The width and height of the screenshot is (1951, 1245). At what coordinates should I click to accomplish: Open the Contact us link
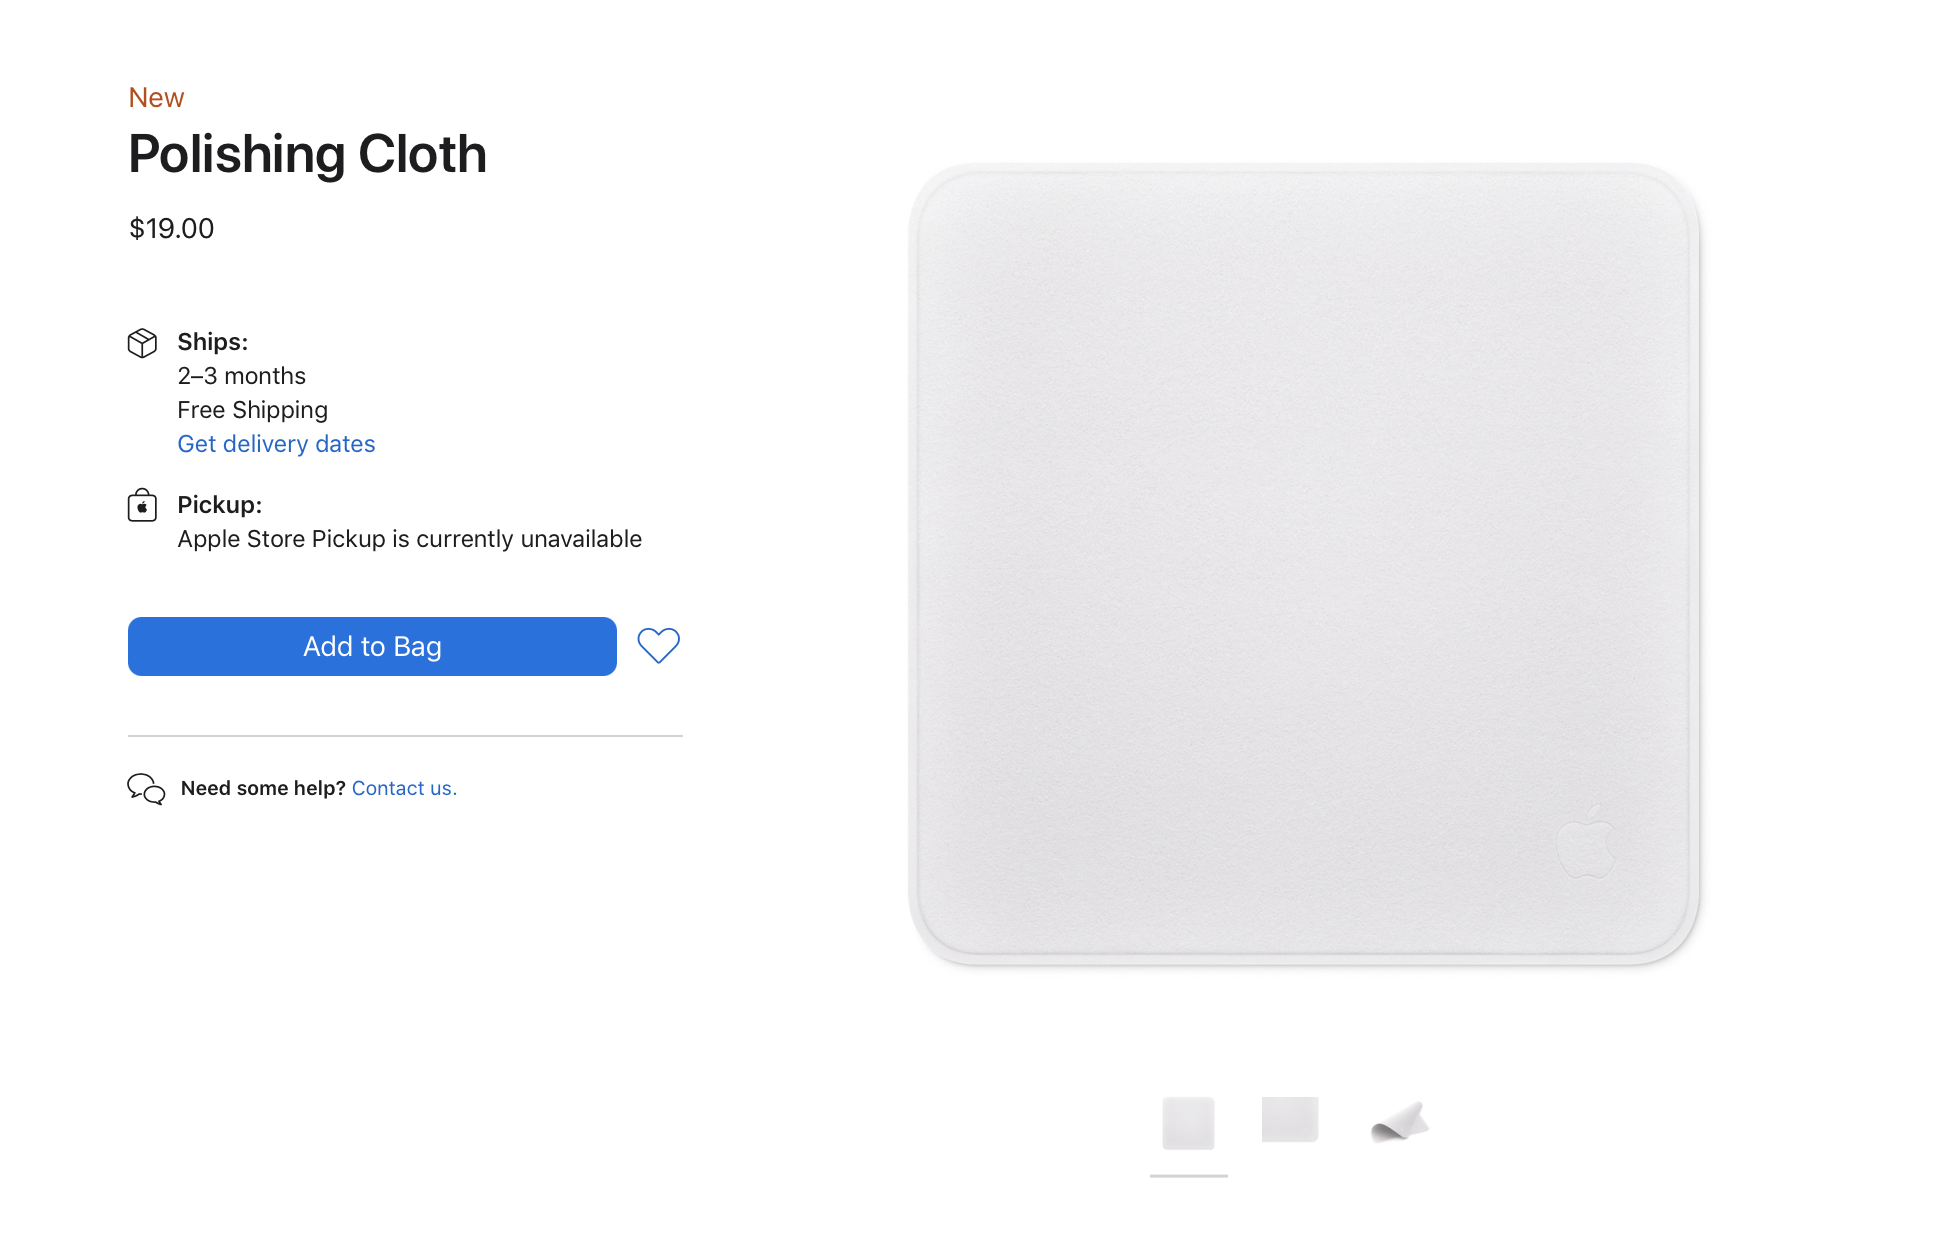click(404, 788)
